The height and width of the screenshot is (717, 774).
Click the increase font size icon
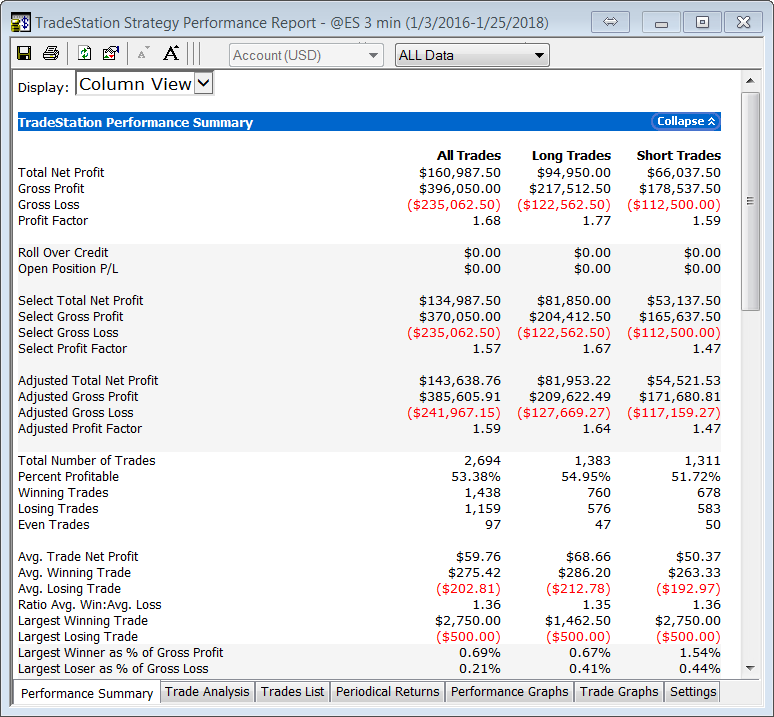[x=171, y=54]
